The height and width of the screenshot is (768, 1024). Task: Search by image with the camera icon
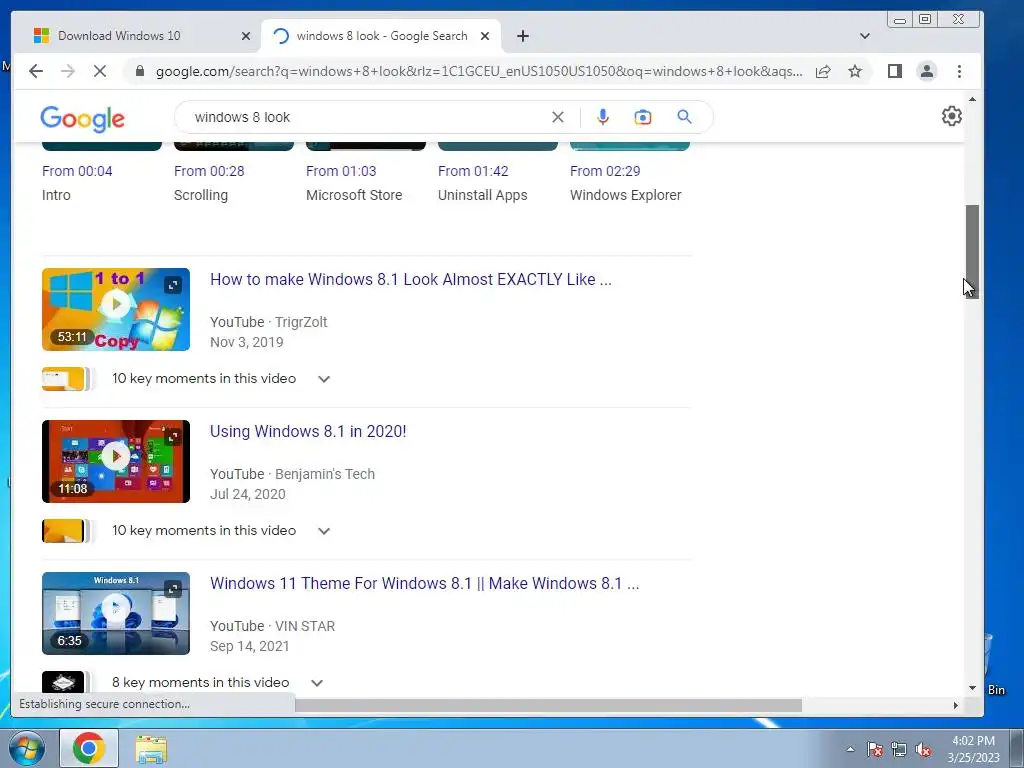pos(643,117)
